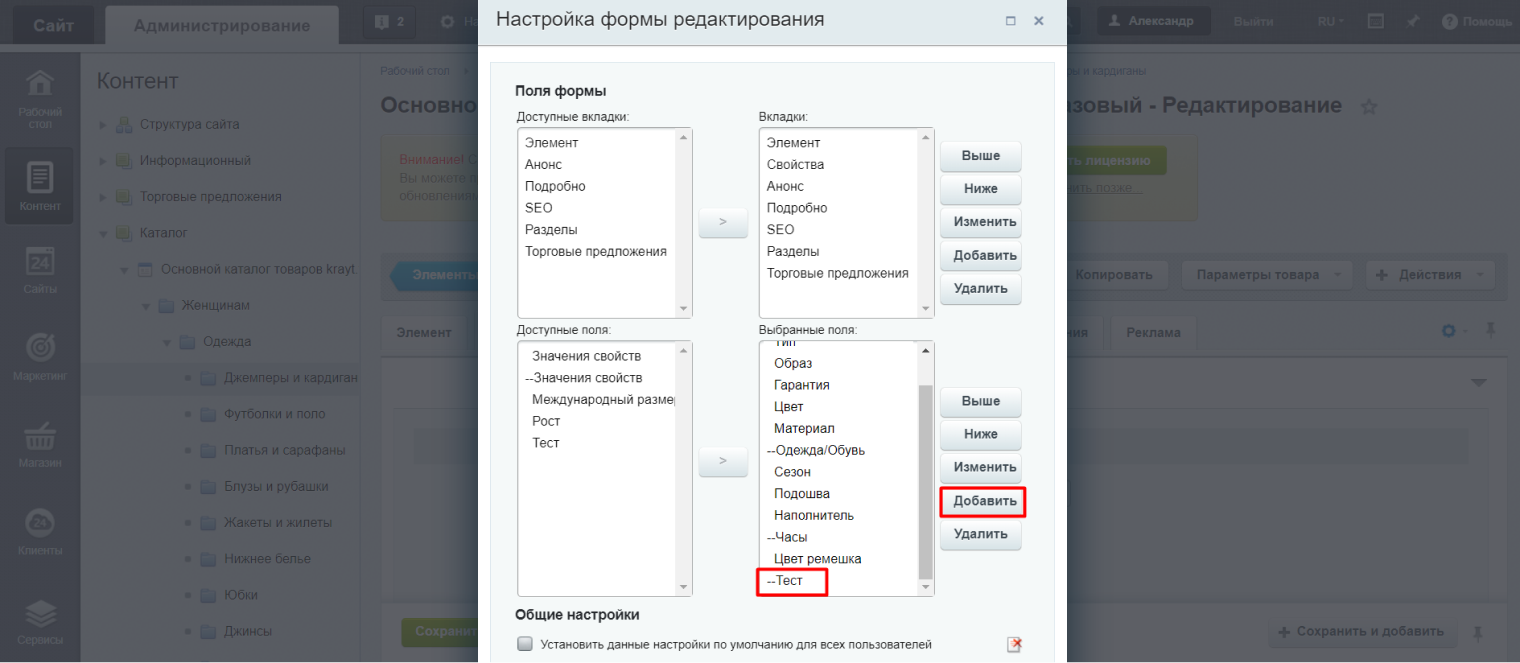Click the Копировать button
Screen dimensions: 1520x663
point(1113,275)
